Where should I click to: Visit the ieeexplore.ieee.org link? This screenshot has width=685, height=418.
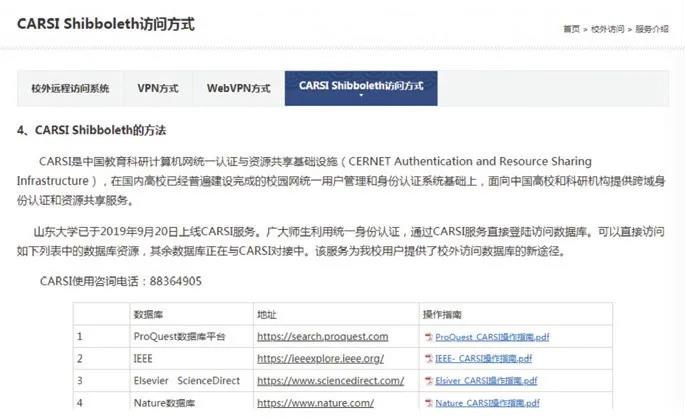318,359
